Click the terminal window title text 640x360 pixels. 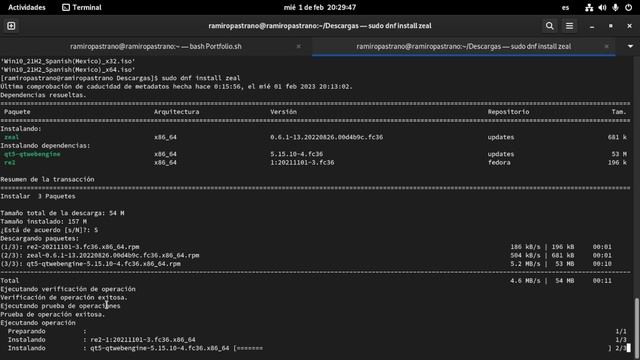click(320, 26)
